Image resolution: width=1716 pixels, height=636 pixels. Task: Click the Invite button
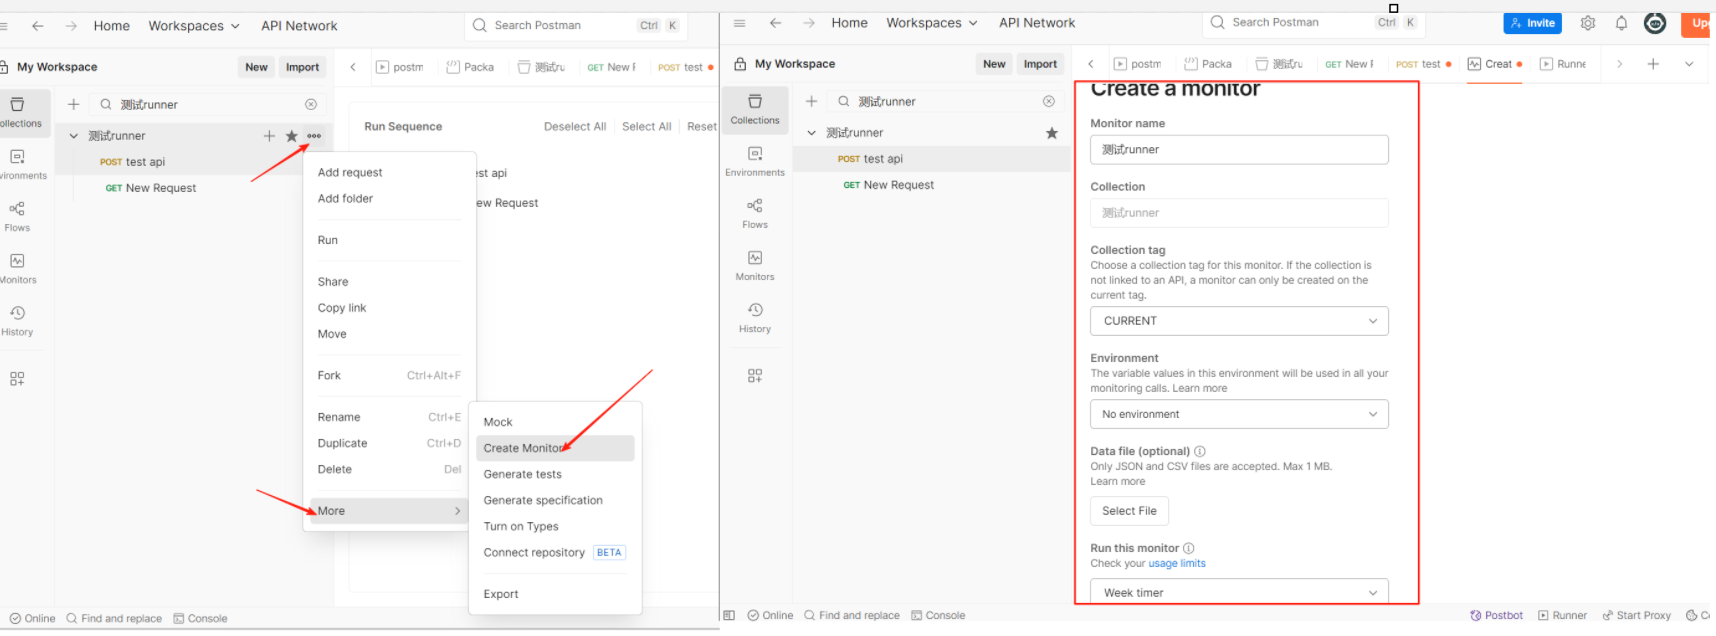(1532, 23)
